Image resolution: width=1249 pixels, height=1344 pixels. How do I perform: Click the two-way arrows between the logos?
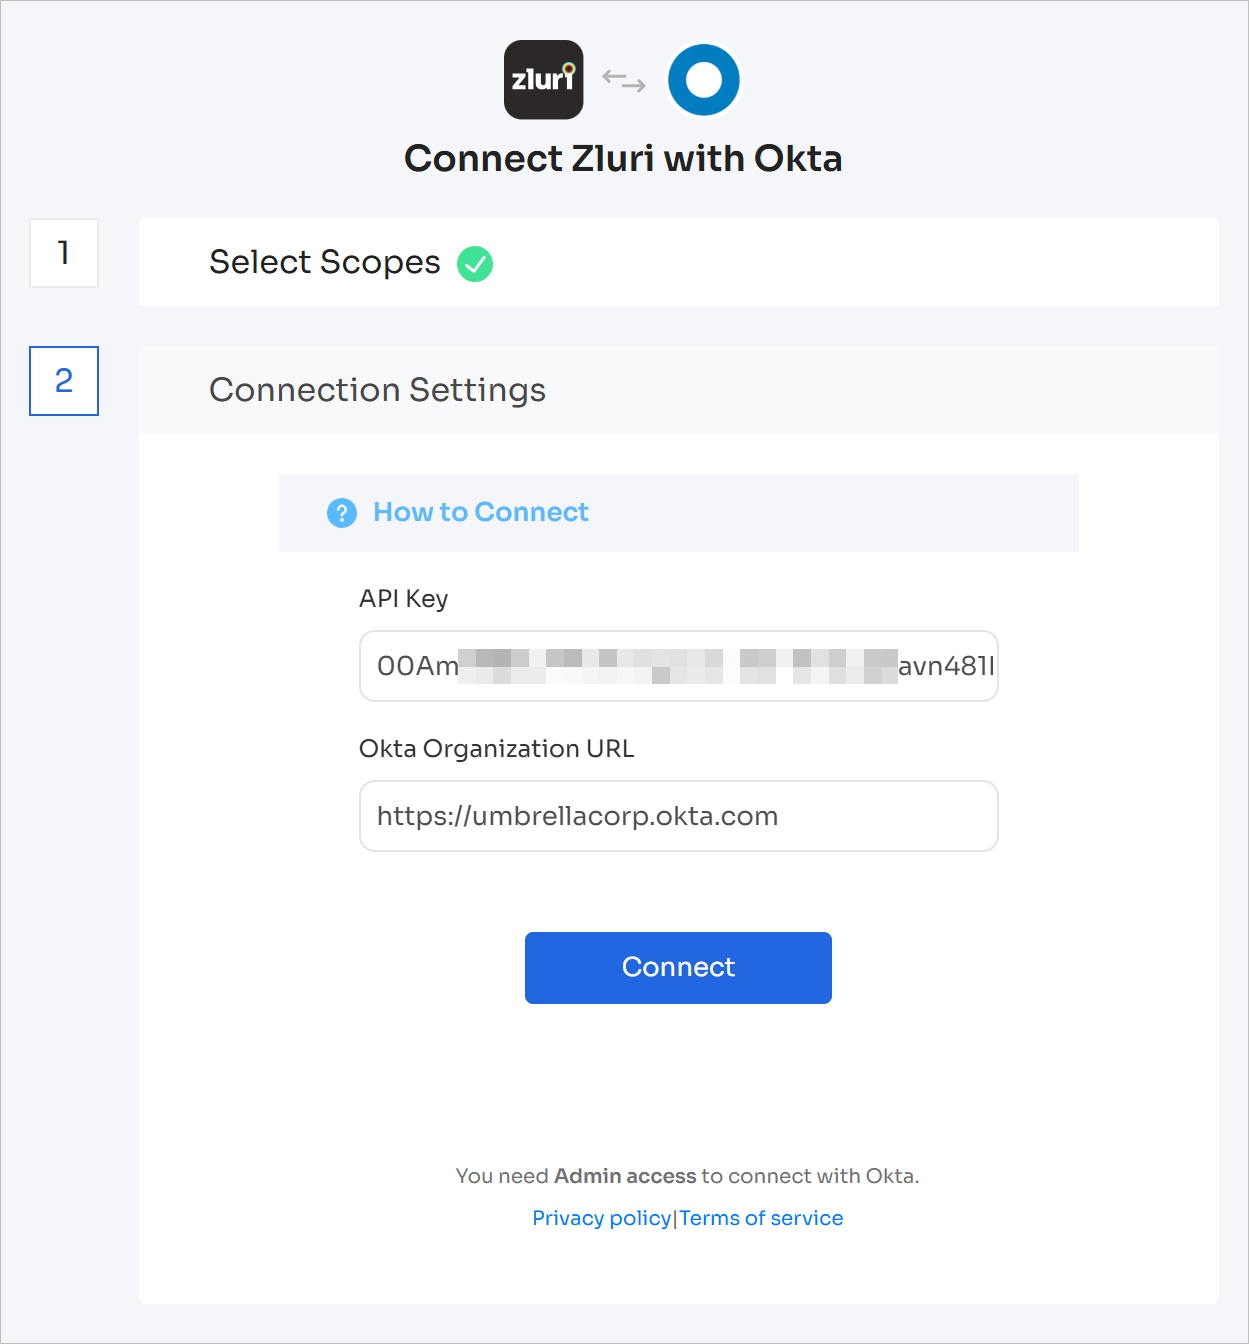[x=624, y=80]
